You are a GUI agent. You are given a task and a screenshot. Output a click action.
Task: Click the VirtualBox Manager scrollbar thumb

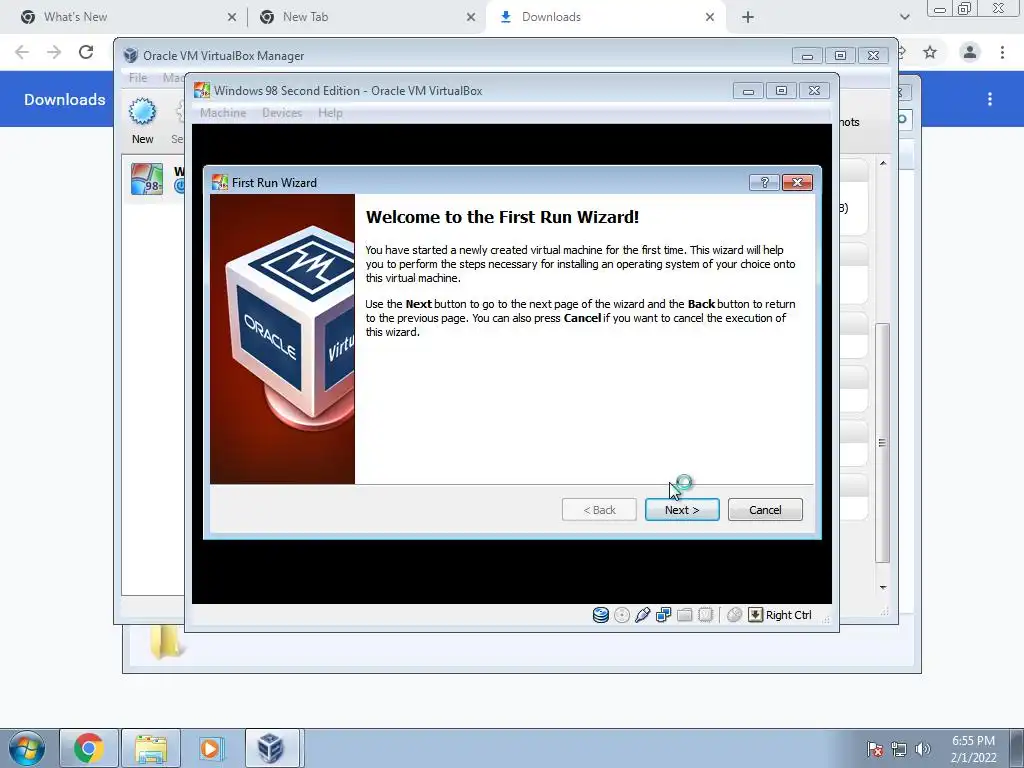882,442
